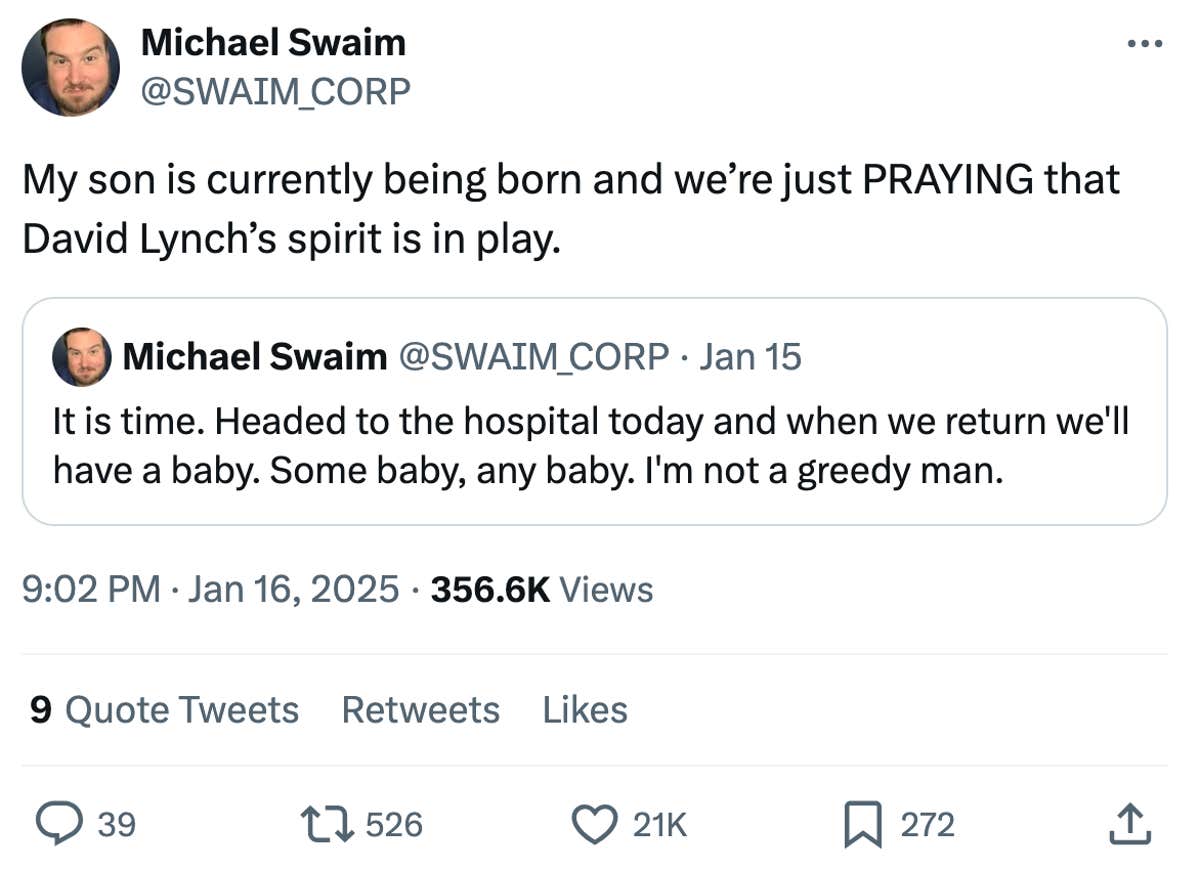Like the tweet with the heart icon

tap(597, 824)
